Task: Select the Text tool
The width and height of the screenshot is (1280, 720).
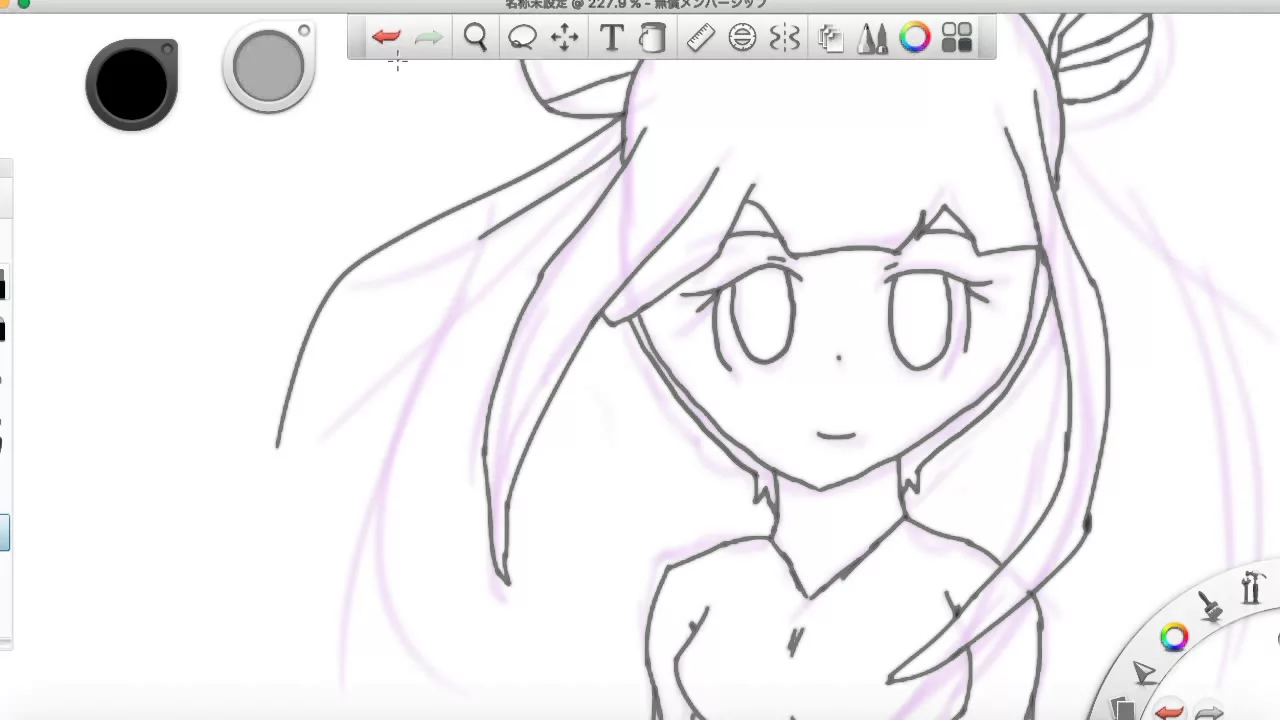Action: [x=611, y=38]
